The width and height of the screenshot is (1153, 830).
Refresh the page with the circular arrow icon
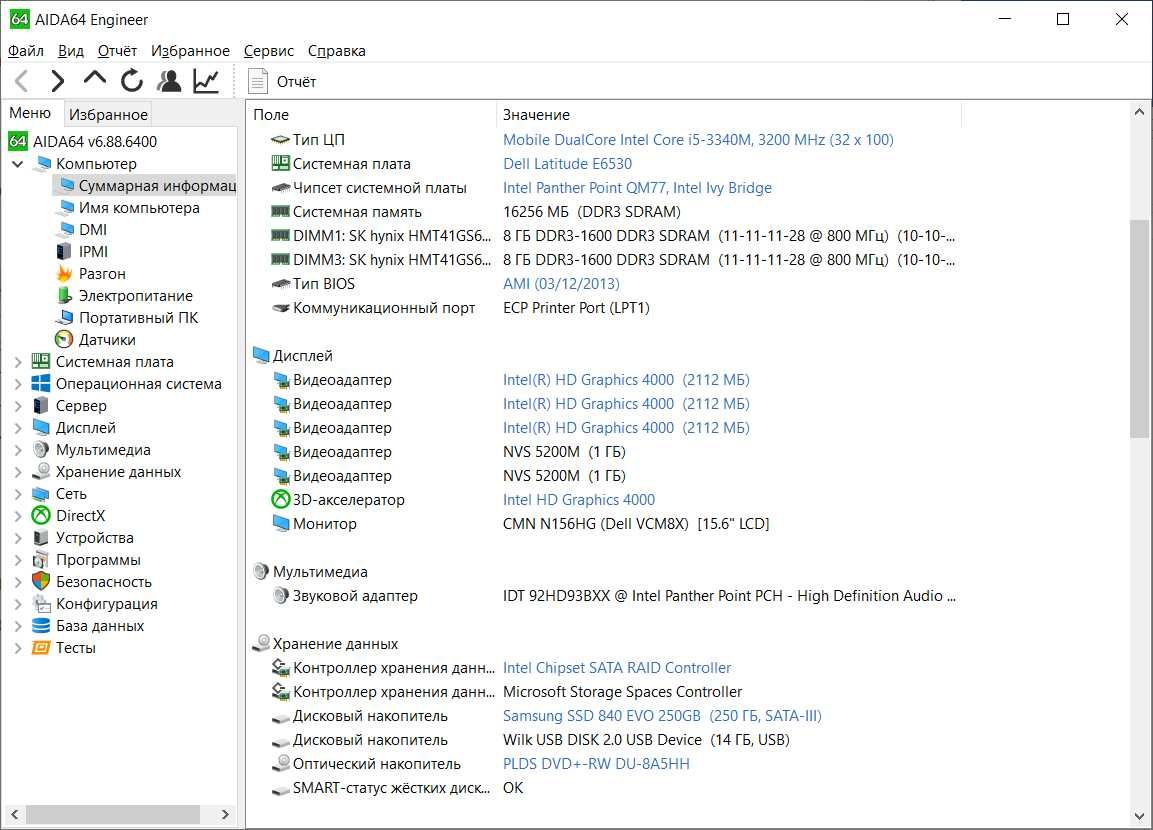click(132, 81)
